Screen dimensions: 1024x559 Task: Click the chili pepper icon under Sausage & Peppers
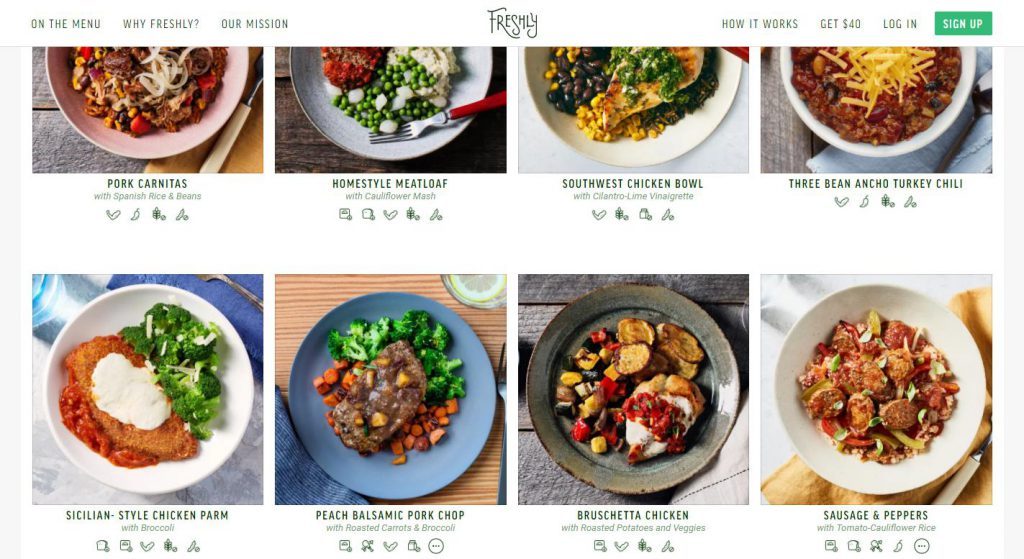(x=899, y=546)
